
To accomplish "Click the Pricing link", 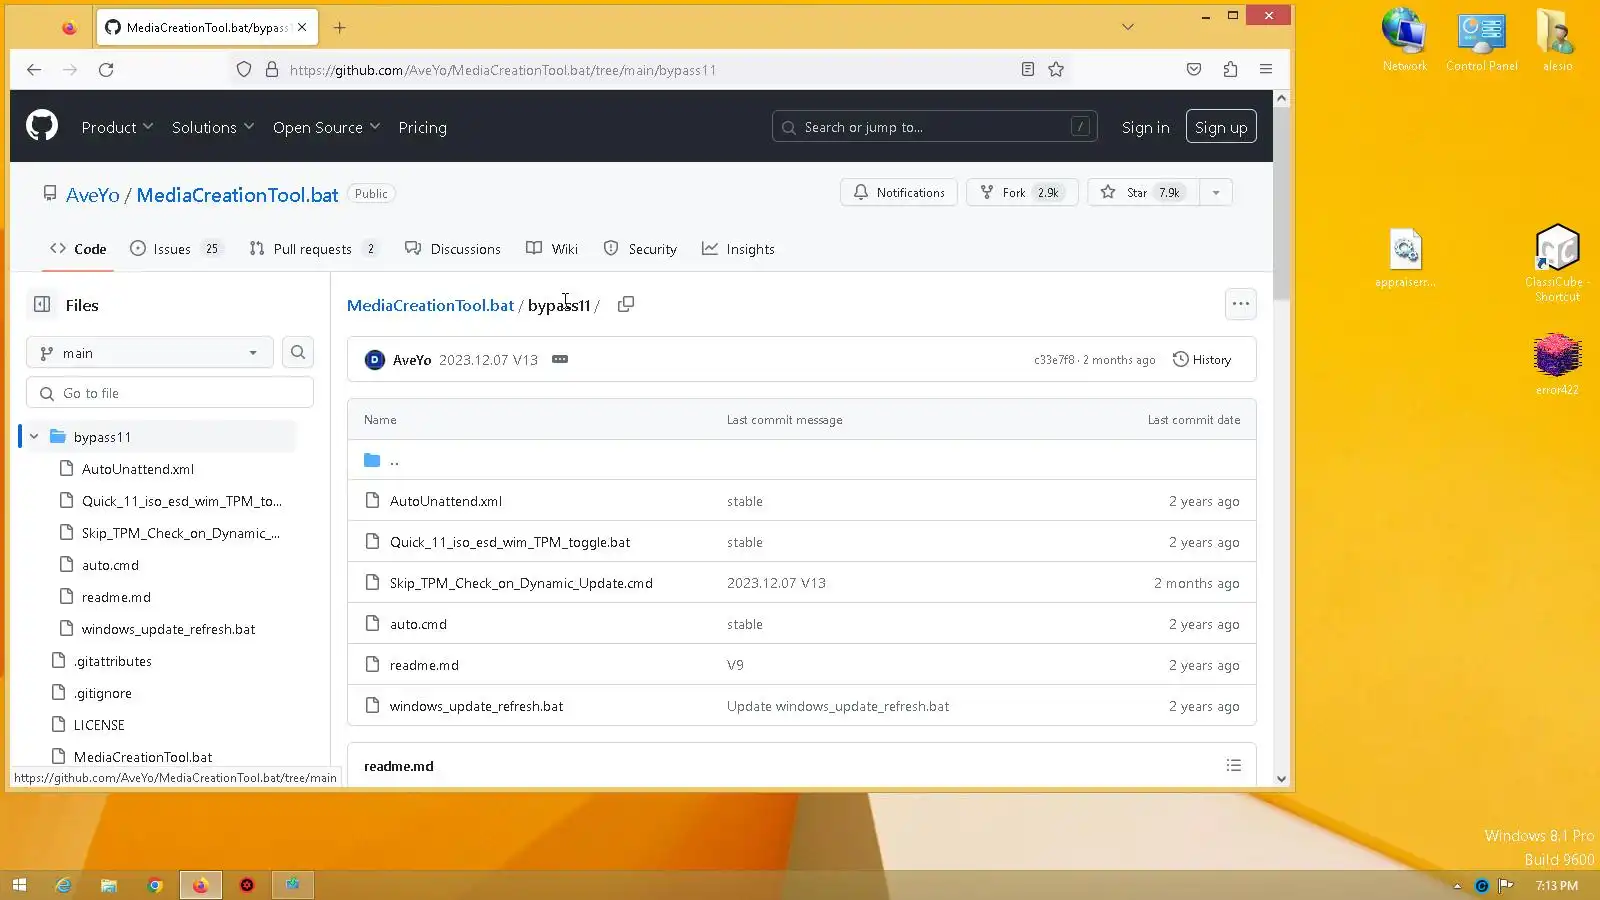I will click(423, 127).
